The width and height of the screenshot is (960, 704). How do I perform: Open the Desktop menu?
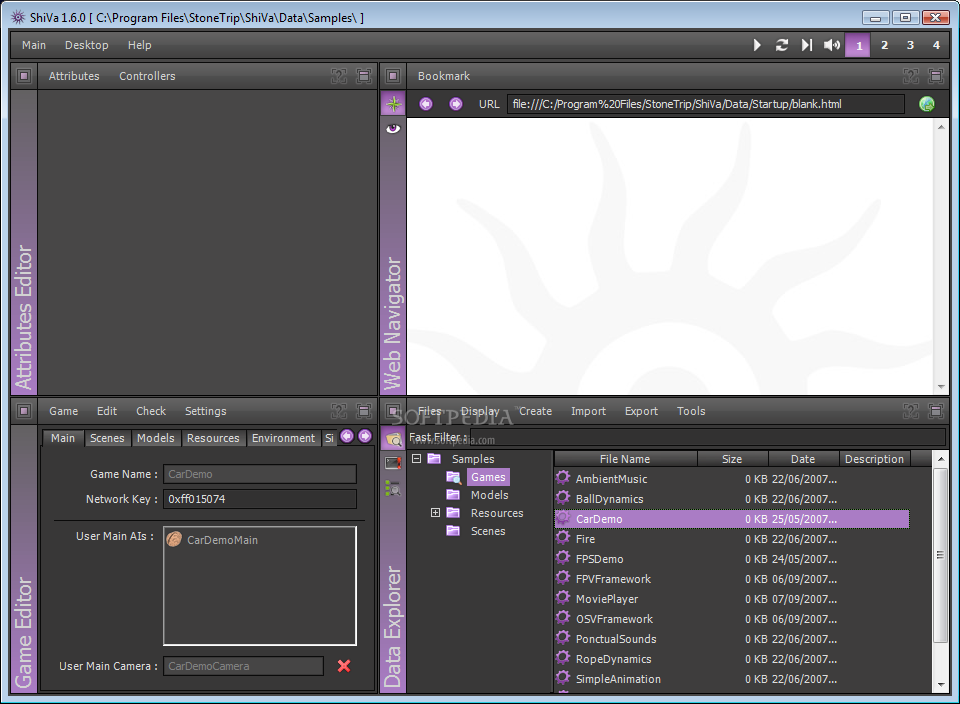pos(86,45)
